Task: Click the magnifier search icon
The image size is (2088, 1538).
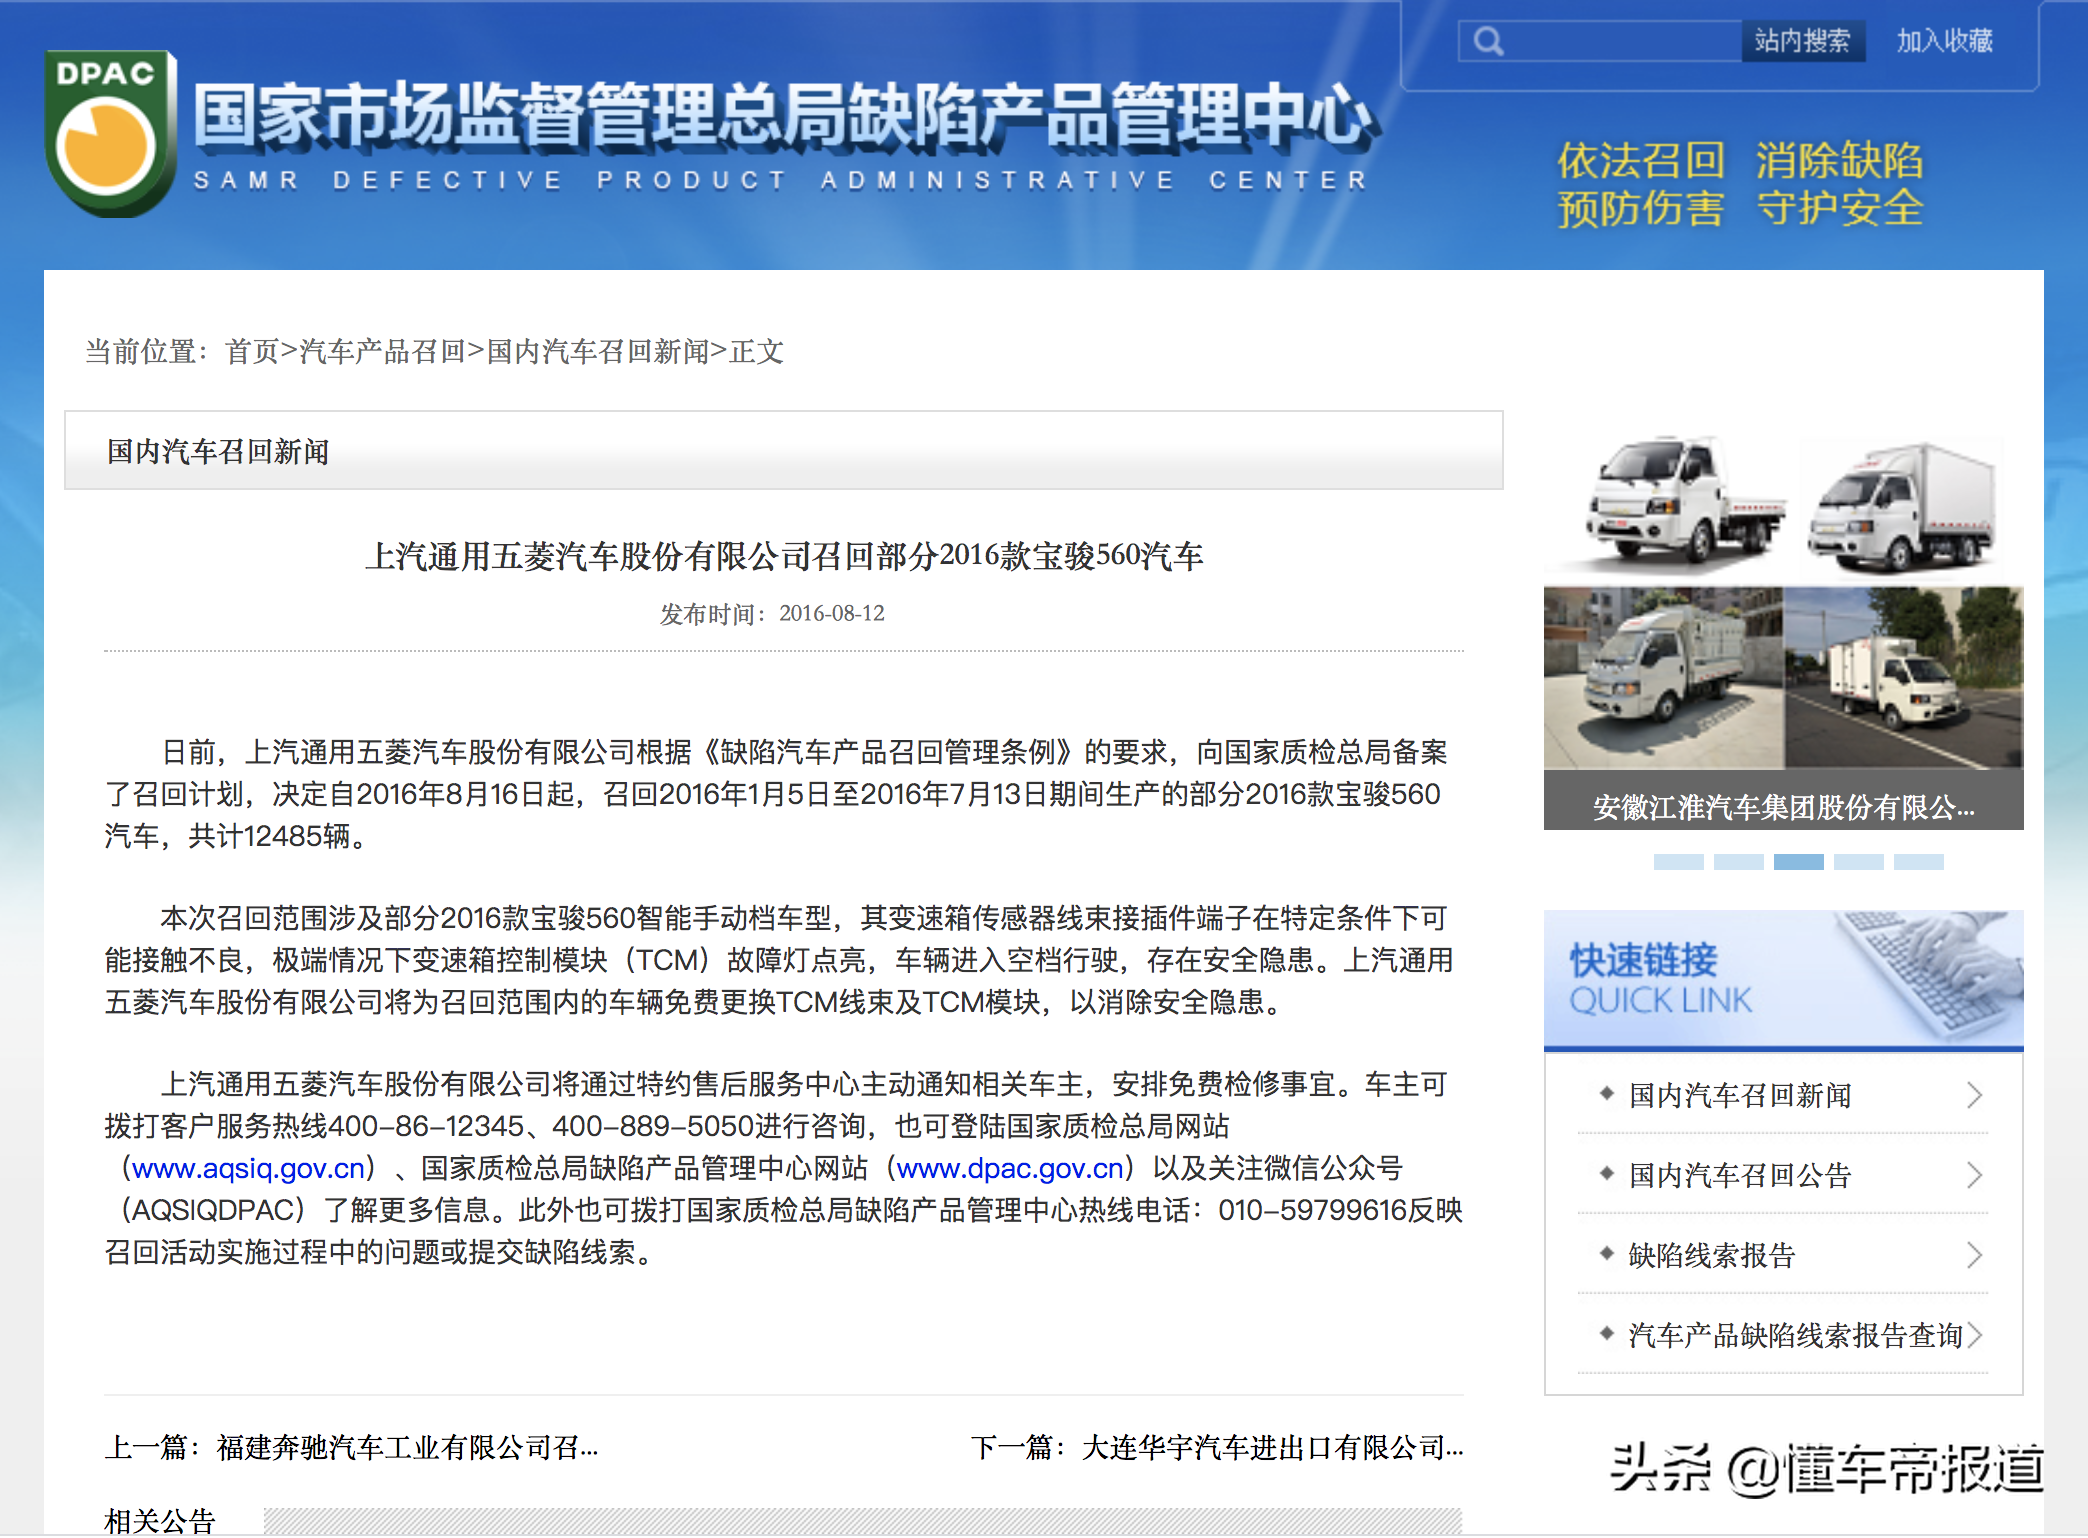Action: click(1488, 42)
